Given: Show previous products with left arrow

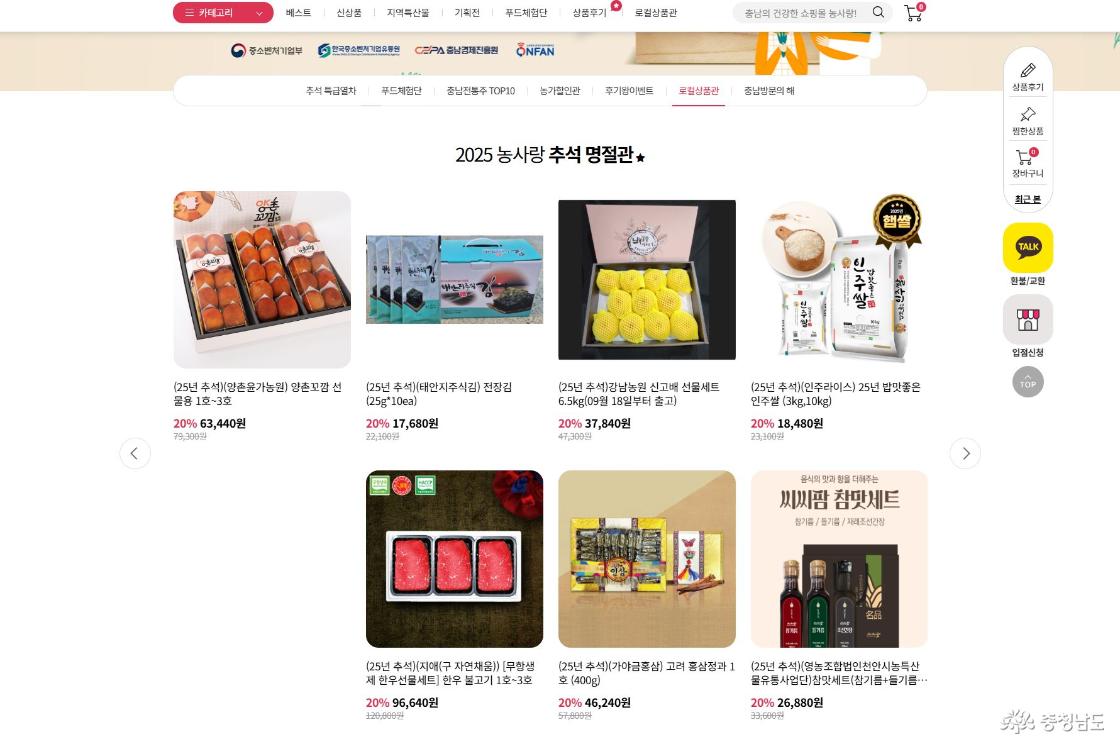Looking at the screenshot, I should click(134, 453).
